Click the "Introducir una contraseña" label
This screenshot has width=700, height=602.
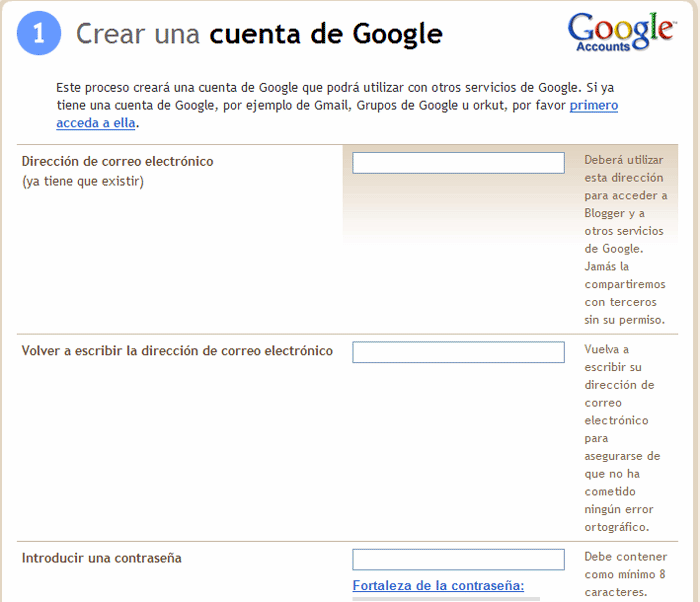pos(102,558)
